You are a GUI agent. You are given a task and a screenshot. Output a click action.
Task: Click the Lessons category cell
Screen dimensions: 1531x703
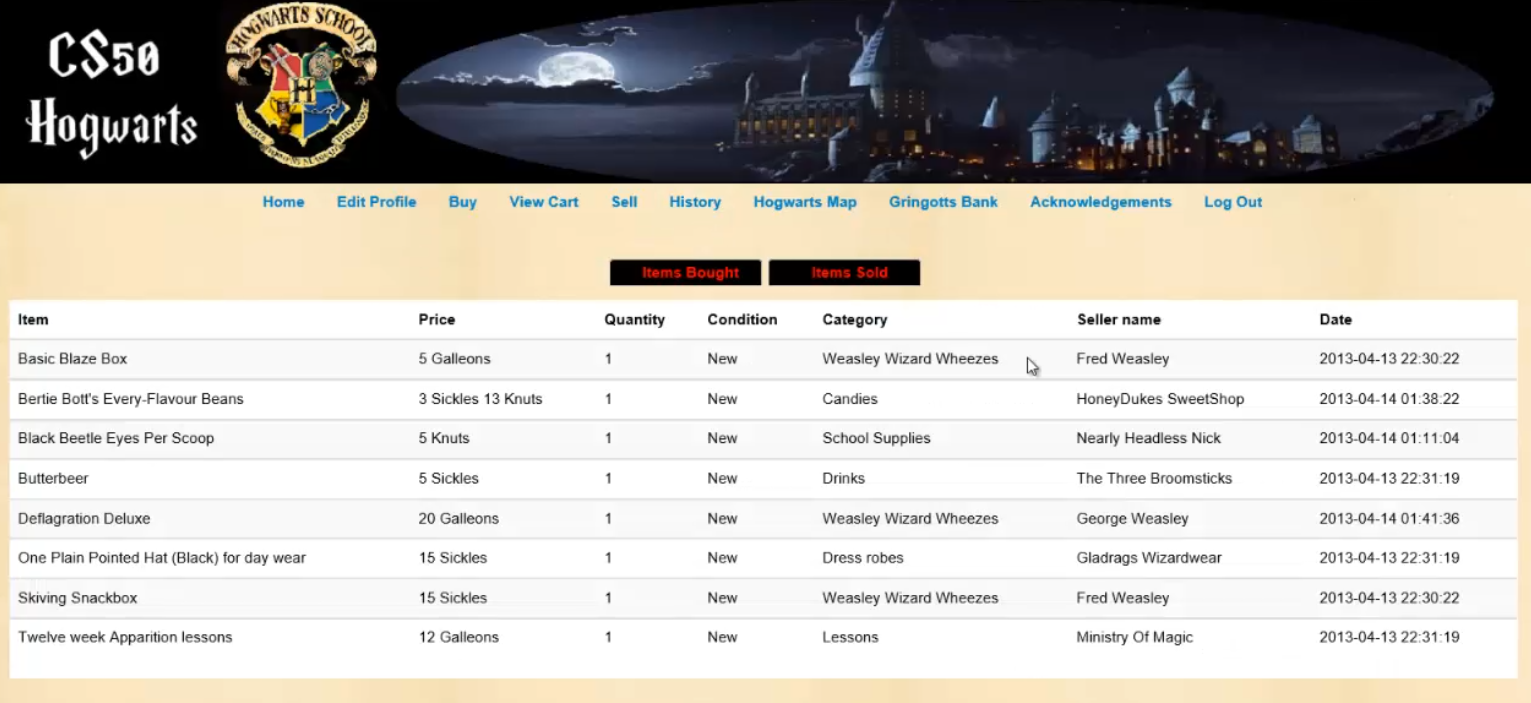(x=850, y=637)
